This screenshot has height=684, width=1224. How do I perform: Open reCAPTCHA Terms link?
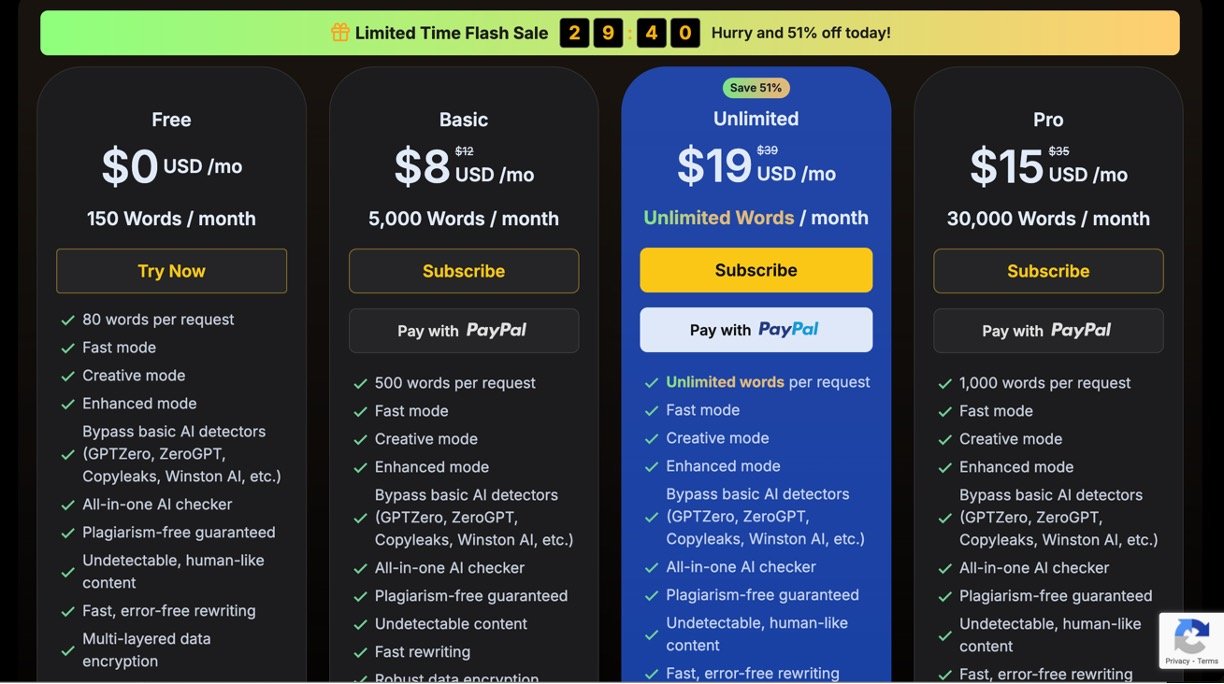(1208, 661)
